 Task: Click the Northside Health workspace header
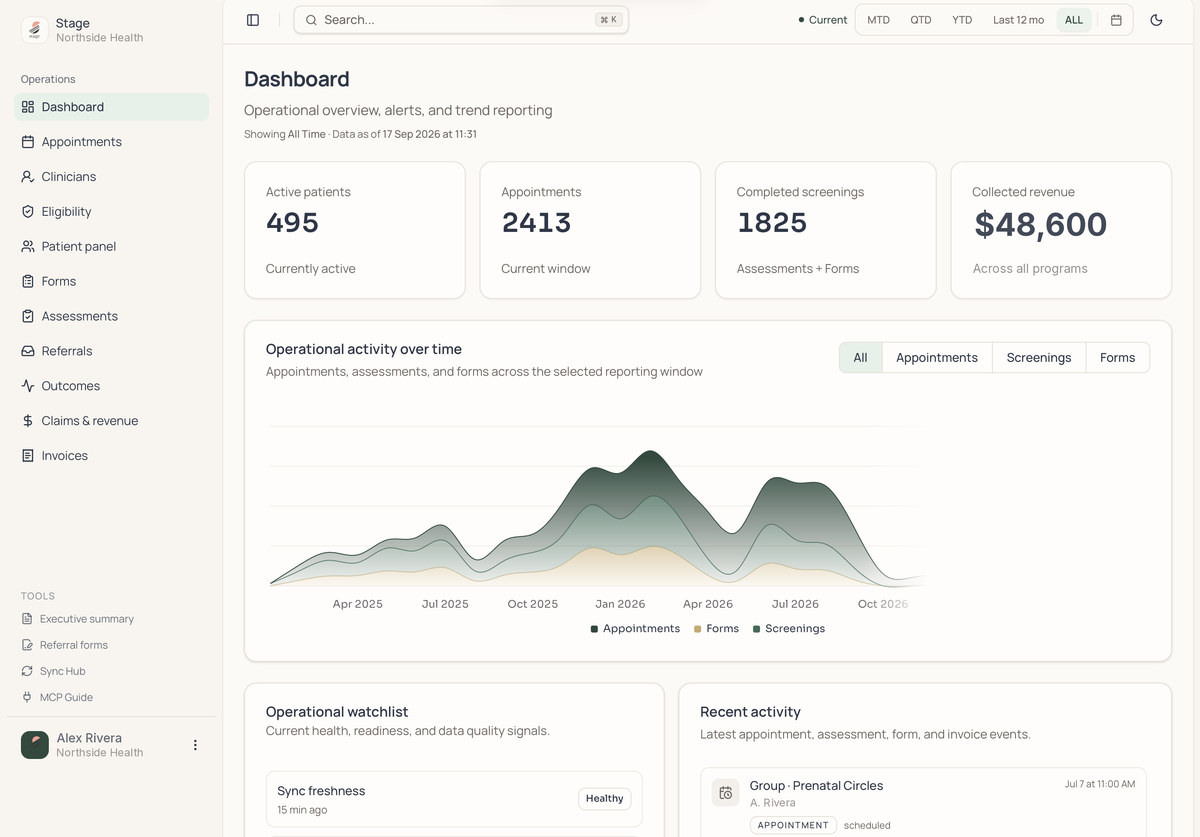pos(110,30)
